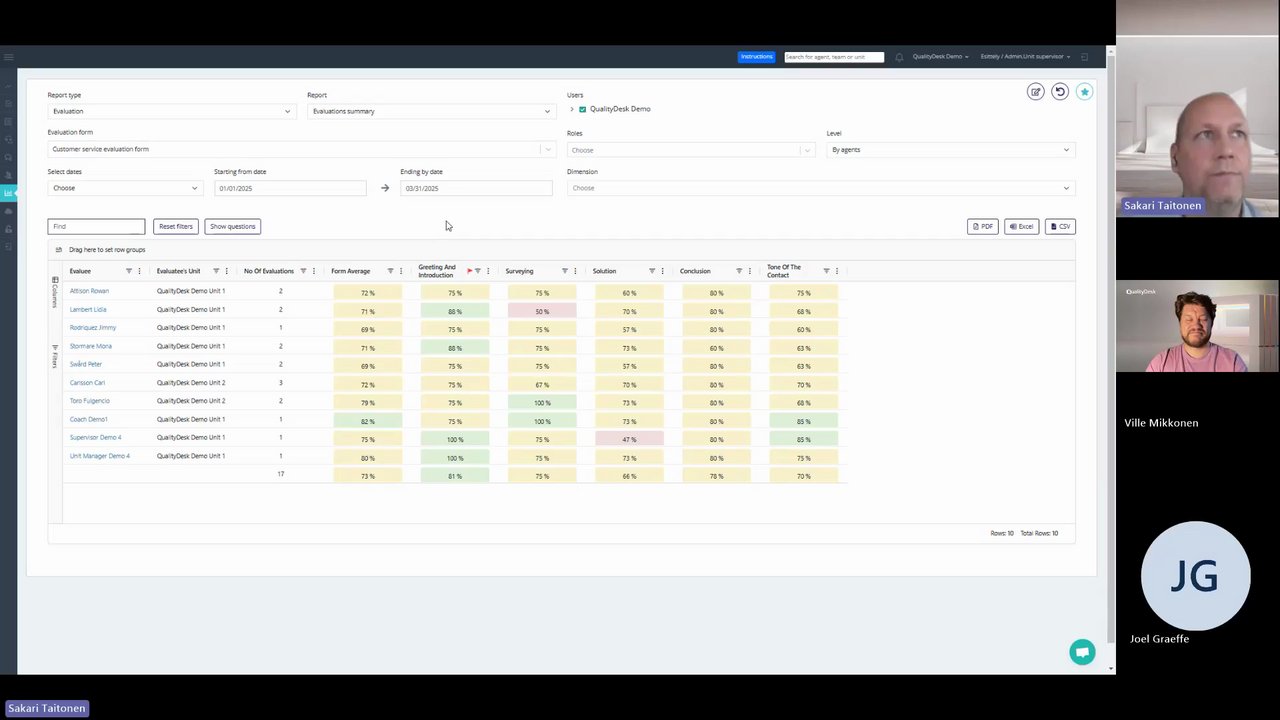Open evaluee Unit Manager Demo 4 link
Viewport: 1280px width, 720px height.
[100, 456]
